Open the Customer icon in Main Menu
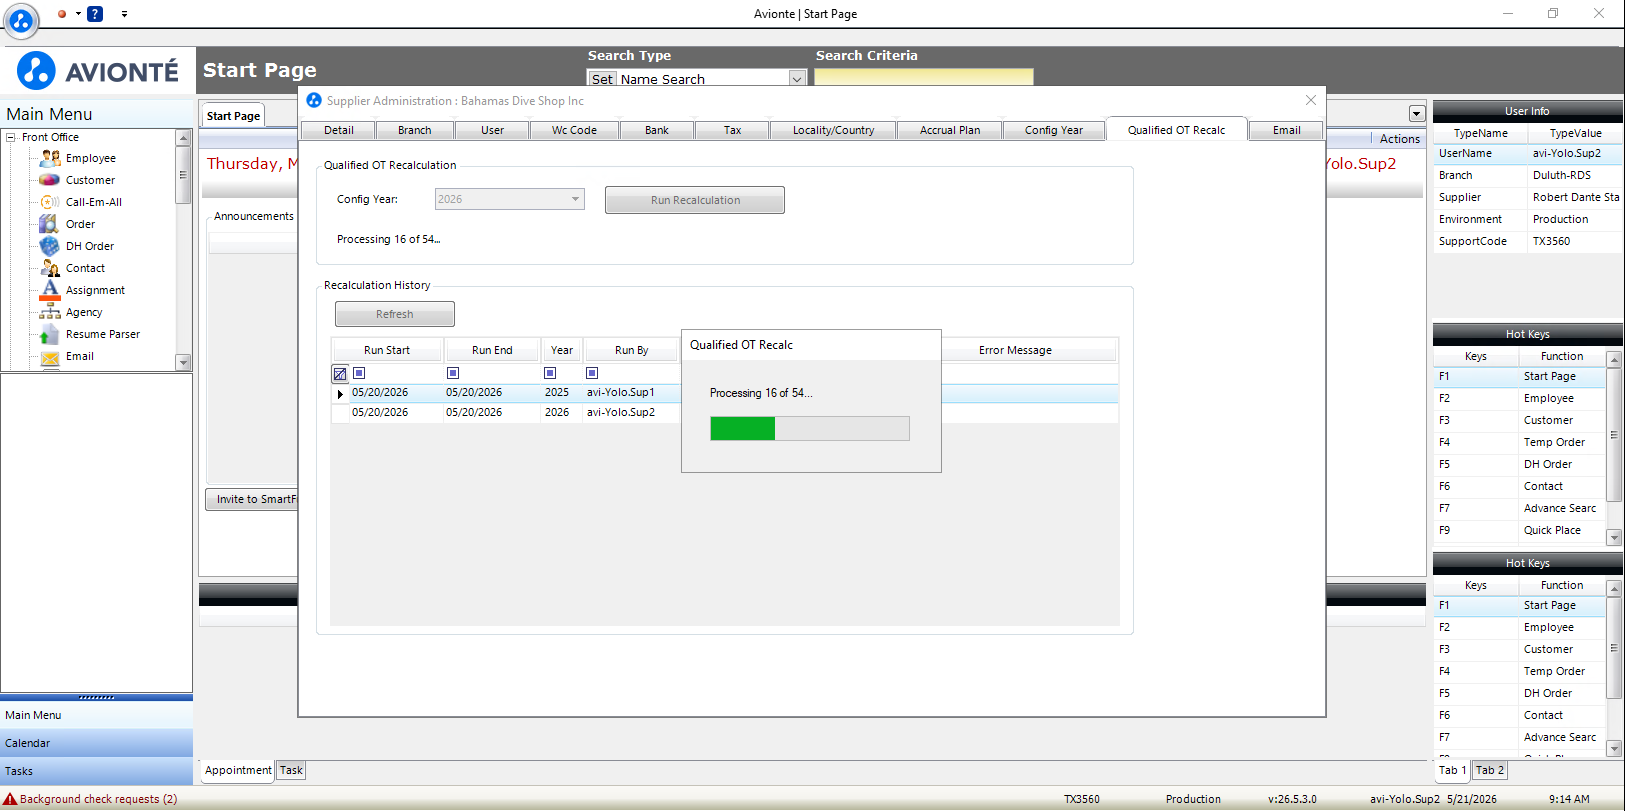 click(x=50, y=180)
